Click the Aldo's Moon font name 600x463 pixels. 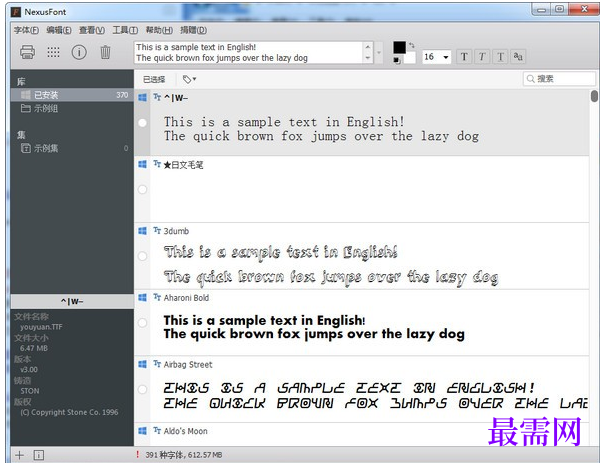[x=186, y=431]
